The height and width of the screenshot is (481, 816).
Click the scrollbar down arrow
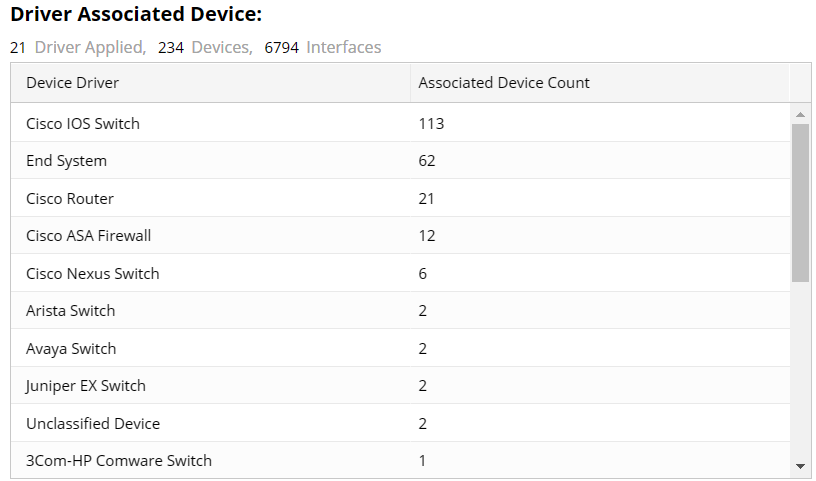[800, 466]
